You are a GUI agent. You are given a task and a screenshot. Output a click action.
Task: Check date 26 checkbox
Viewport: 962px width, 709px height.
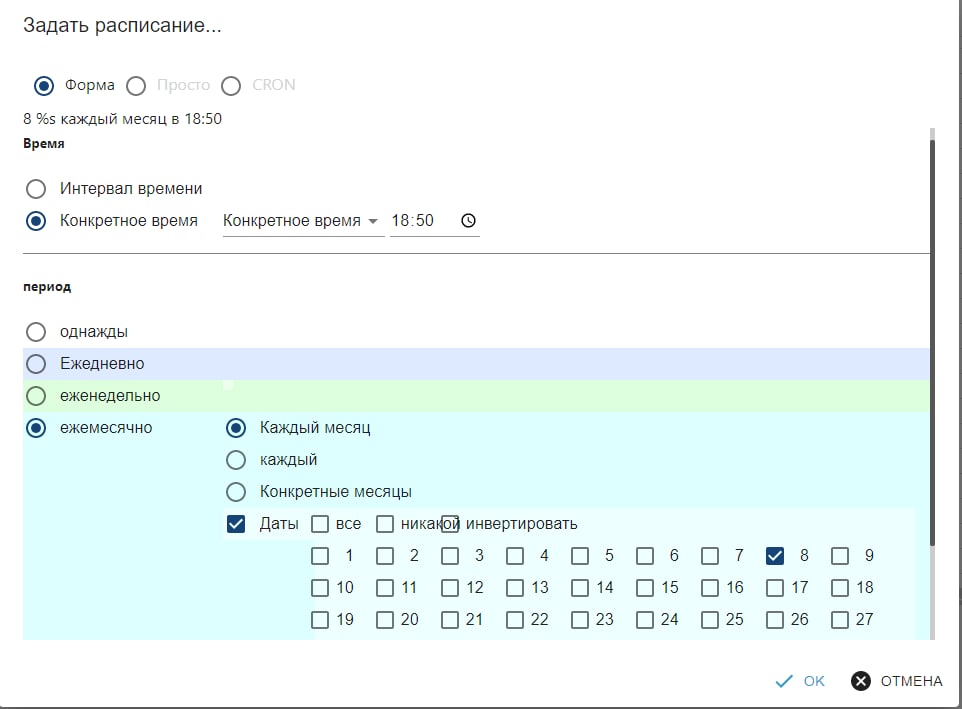(775, 619)
